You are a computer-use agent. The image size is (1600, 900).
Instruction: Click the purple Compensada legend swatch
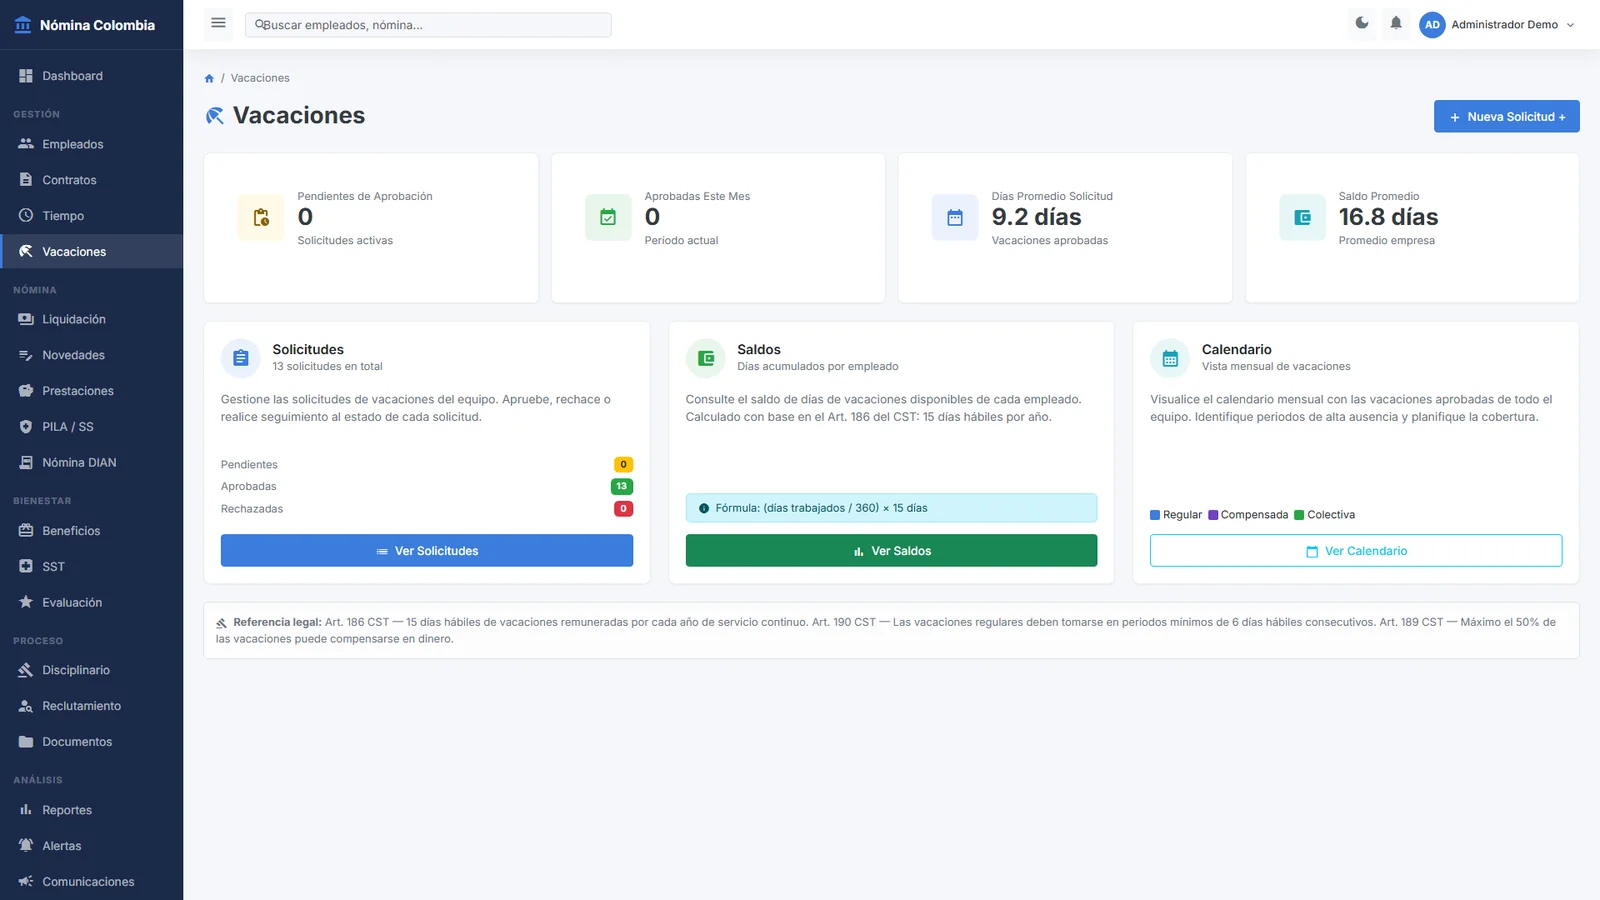point(1213,515)
